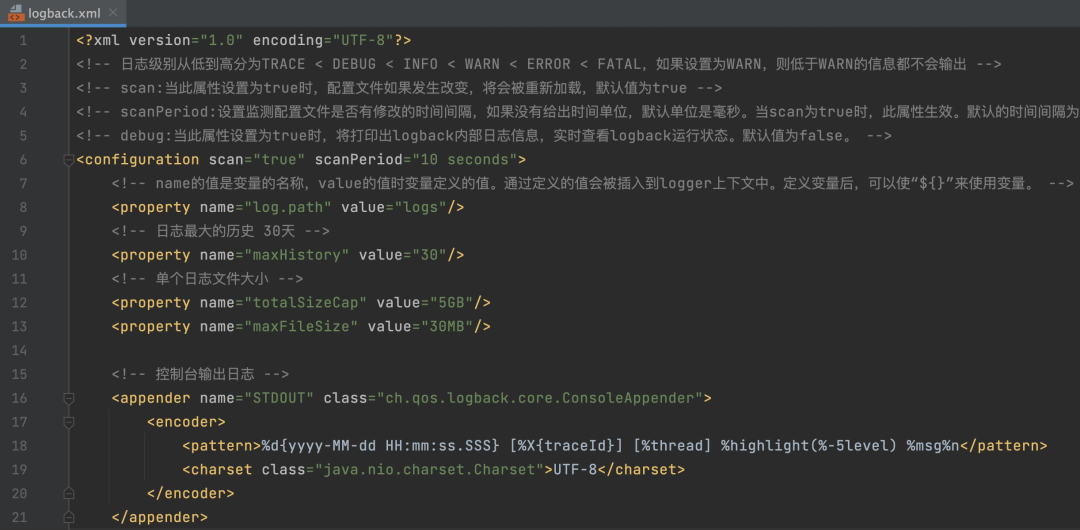Click line number 1 in the gutter
This screenshot has width=1080, height=530.
(23, 41)
